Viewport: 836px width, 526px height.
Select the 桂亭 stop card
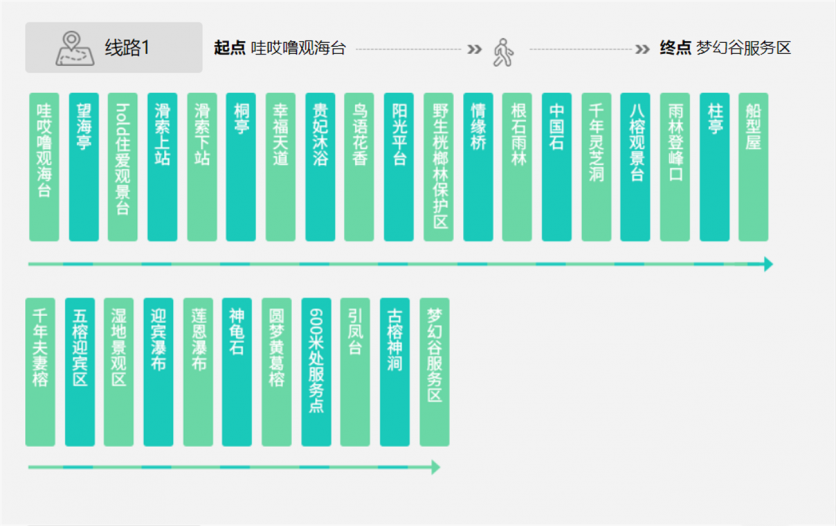714,167
